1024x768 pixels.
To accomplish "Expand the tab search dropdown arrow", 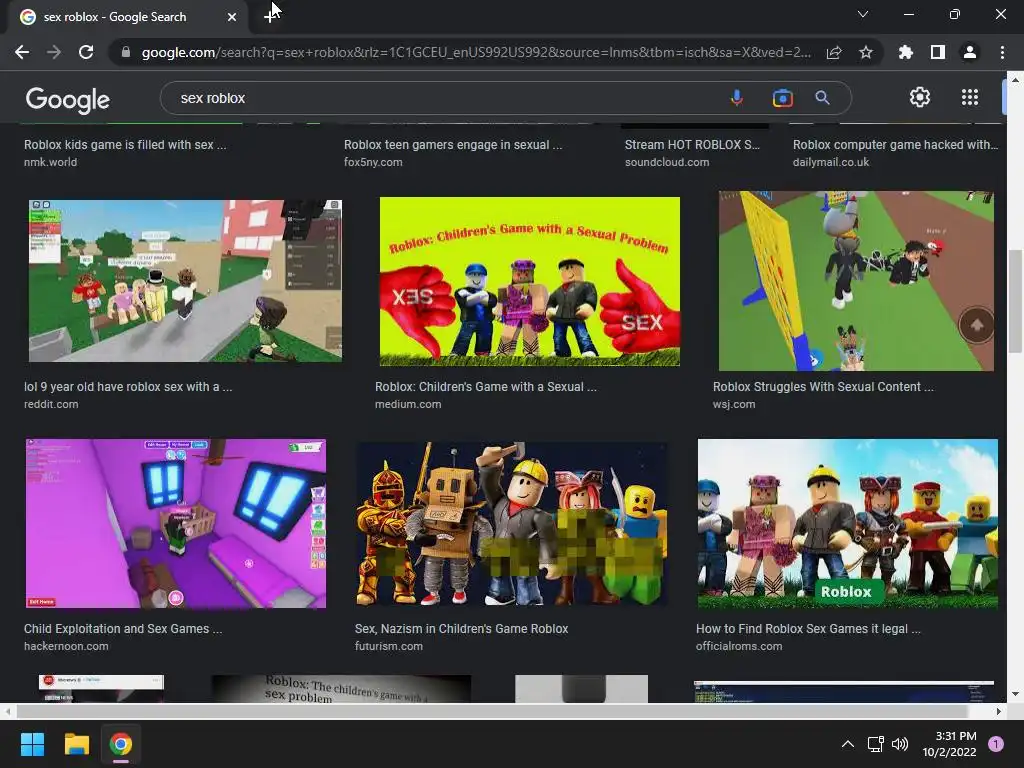I will [x=863, y=14].
